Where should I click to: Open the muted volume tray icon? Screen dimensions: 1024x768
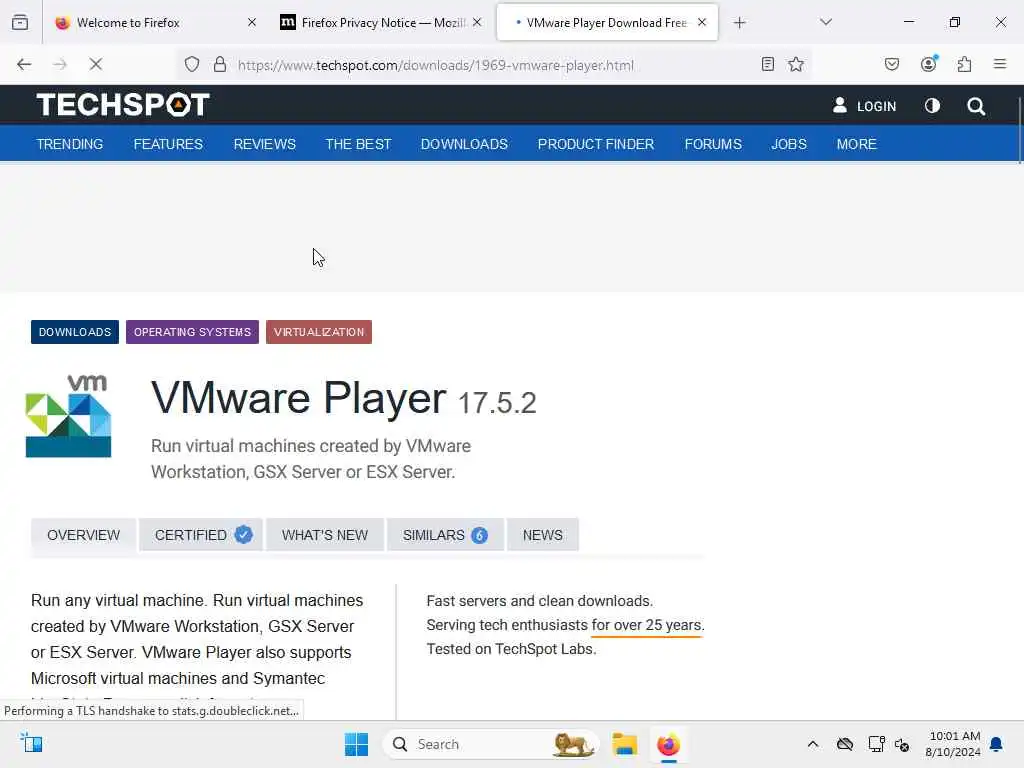pos(902,744)
